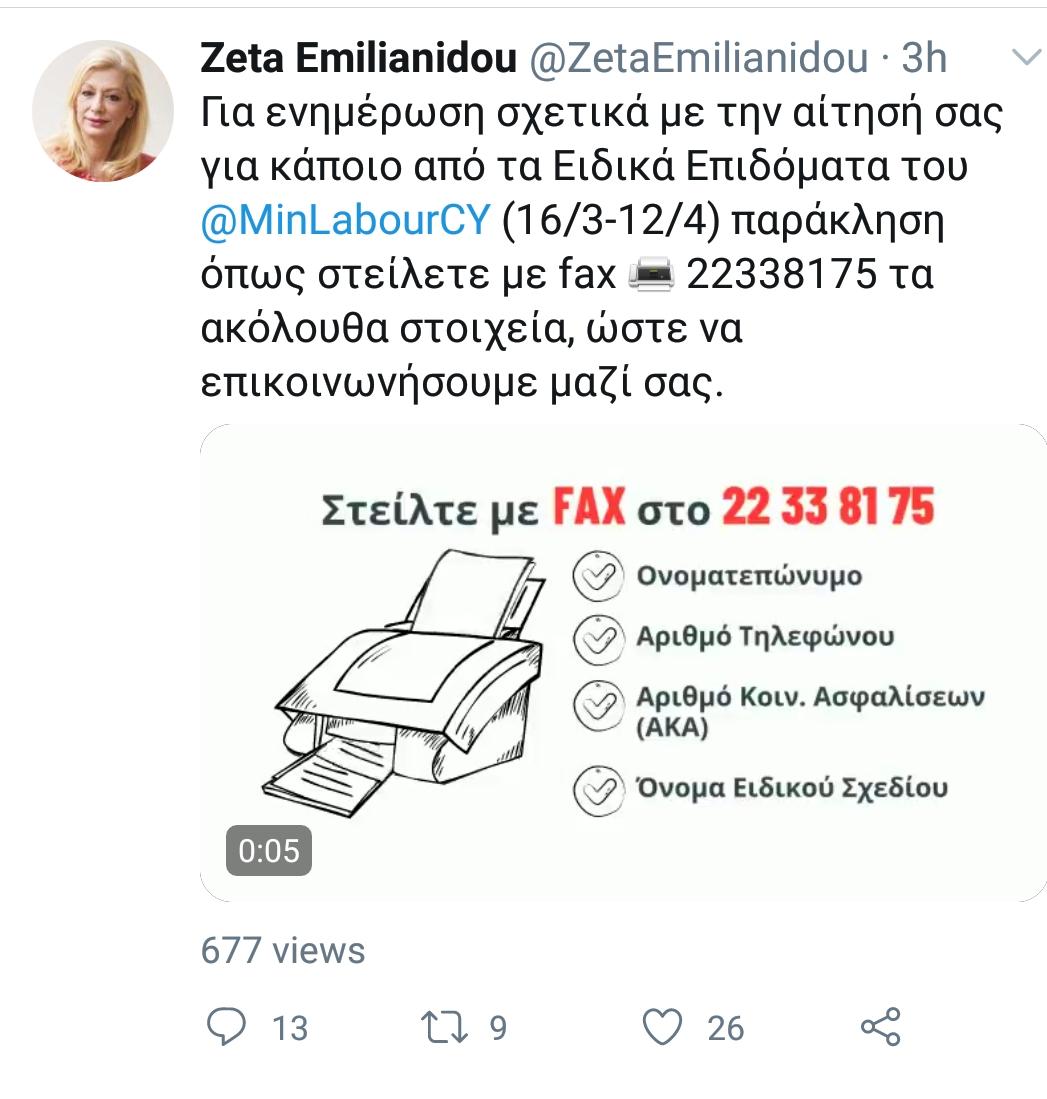Image resolution: width=1047 pixels, height=1099 pixels.
Task: Open the @ZetaEmilianidou handle
Action: tap(699, 57)
